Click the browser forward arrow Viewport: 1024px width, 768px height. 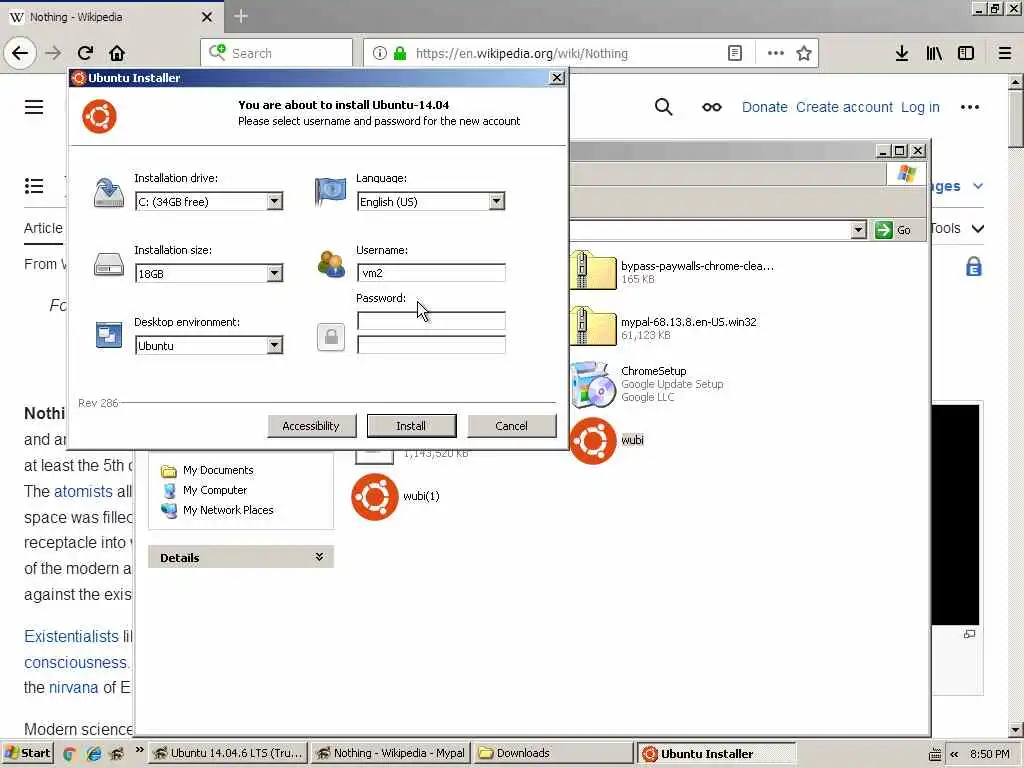click(54, 53)
